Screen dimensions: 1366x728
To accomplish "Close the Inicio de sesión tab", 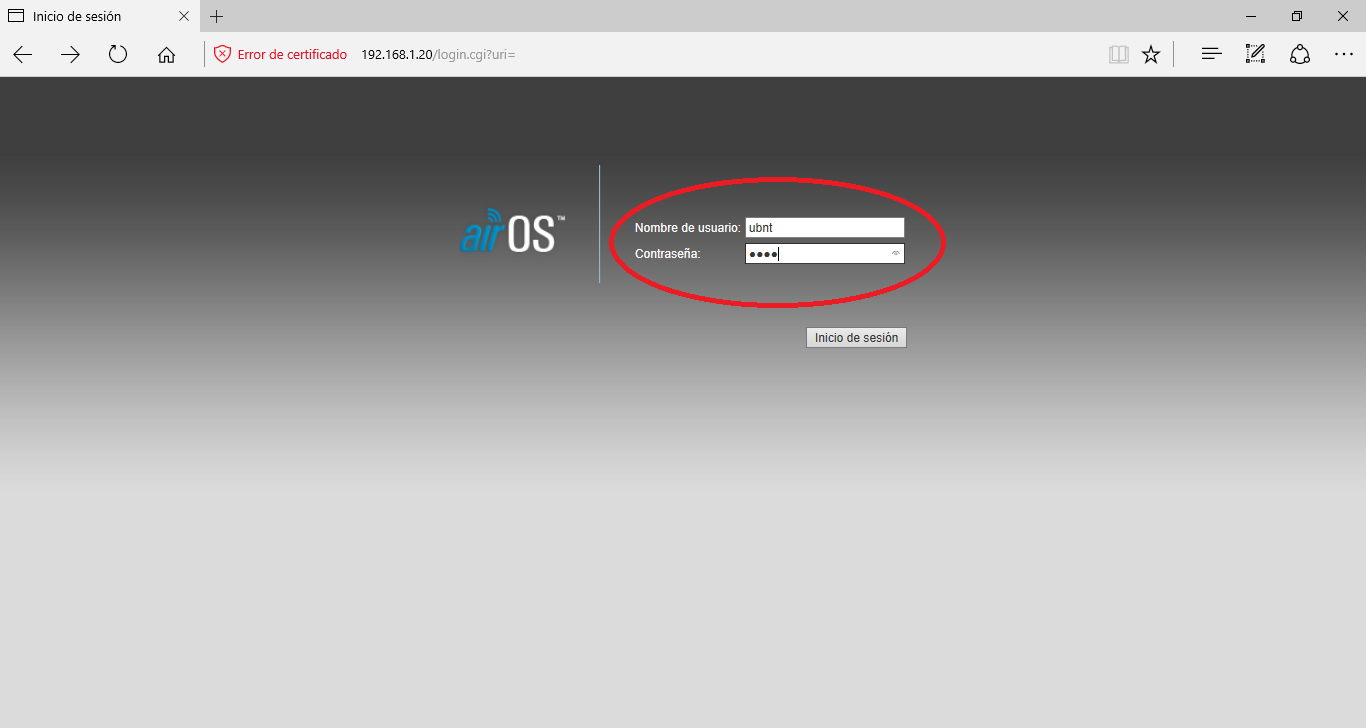I will click(184, 16).
